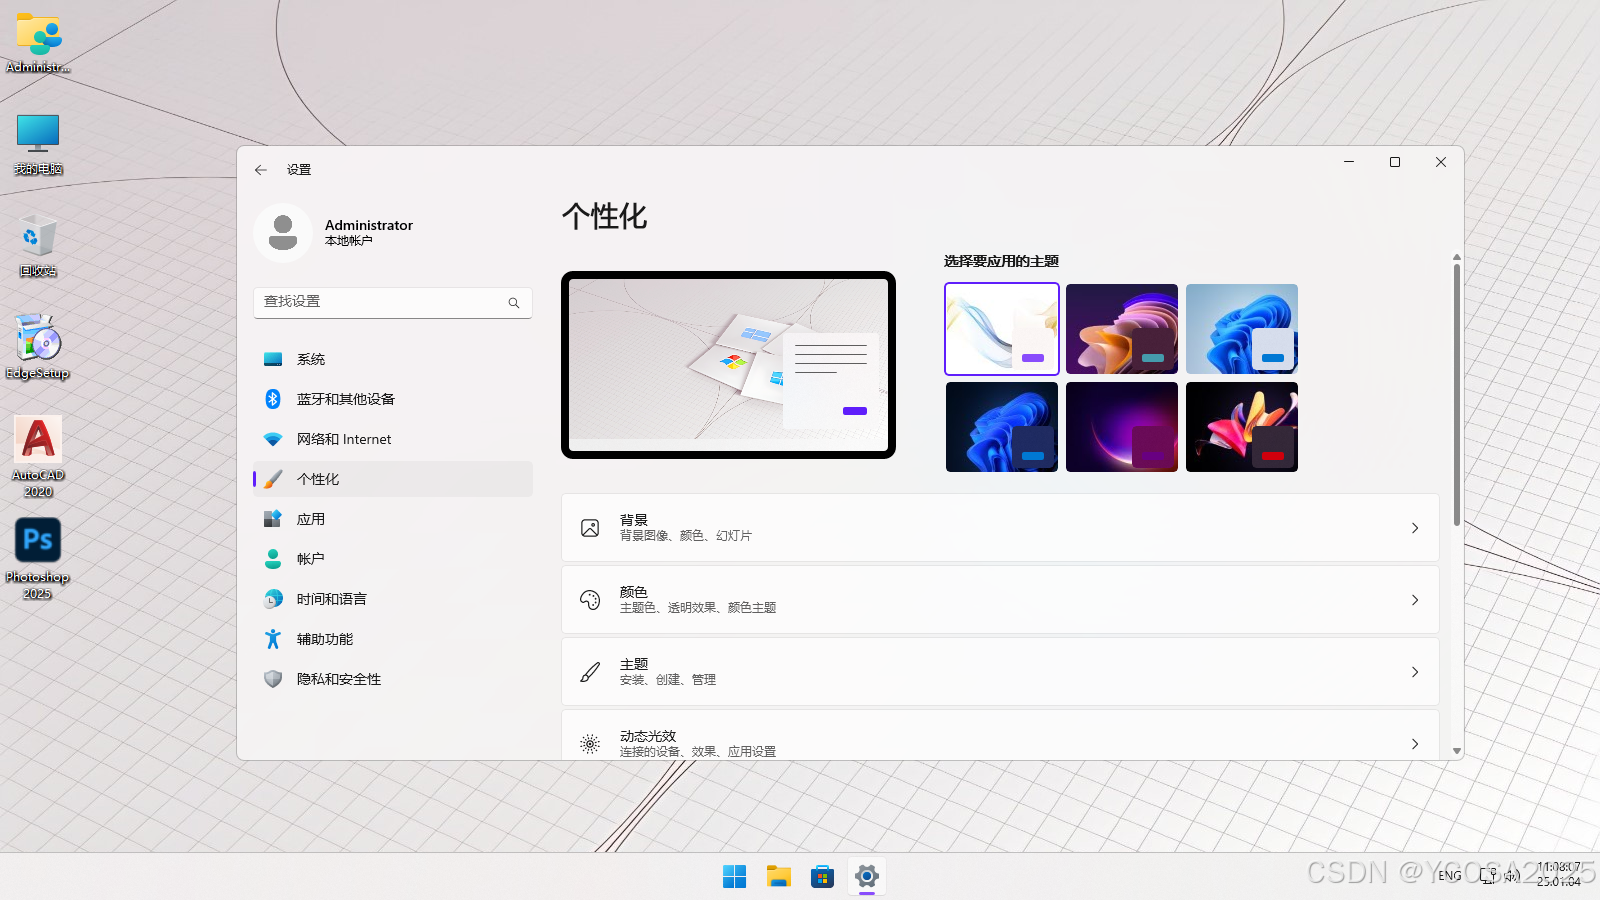Viewport: 1600px width, 900px height.
Task: Expand 背景 with its chevron arrow
Action: coord(1415,528)
